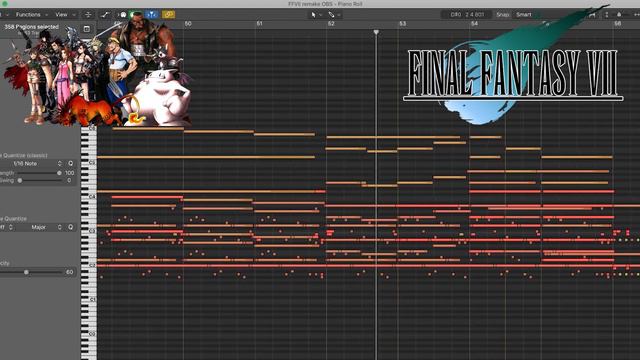Click the playhead marker in the ruler
The width and height of the screenshot is (640, 360).
coord(376,32)
